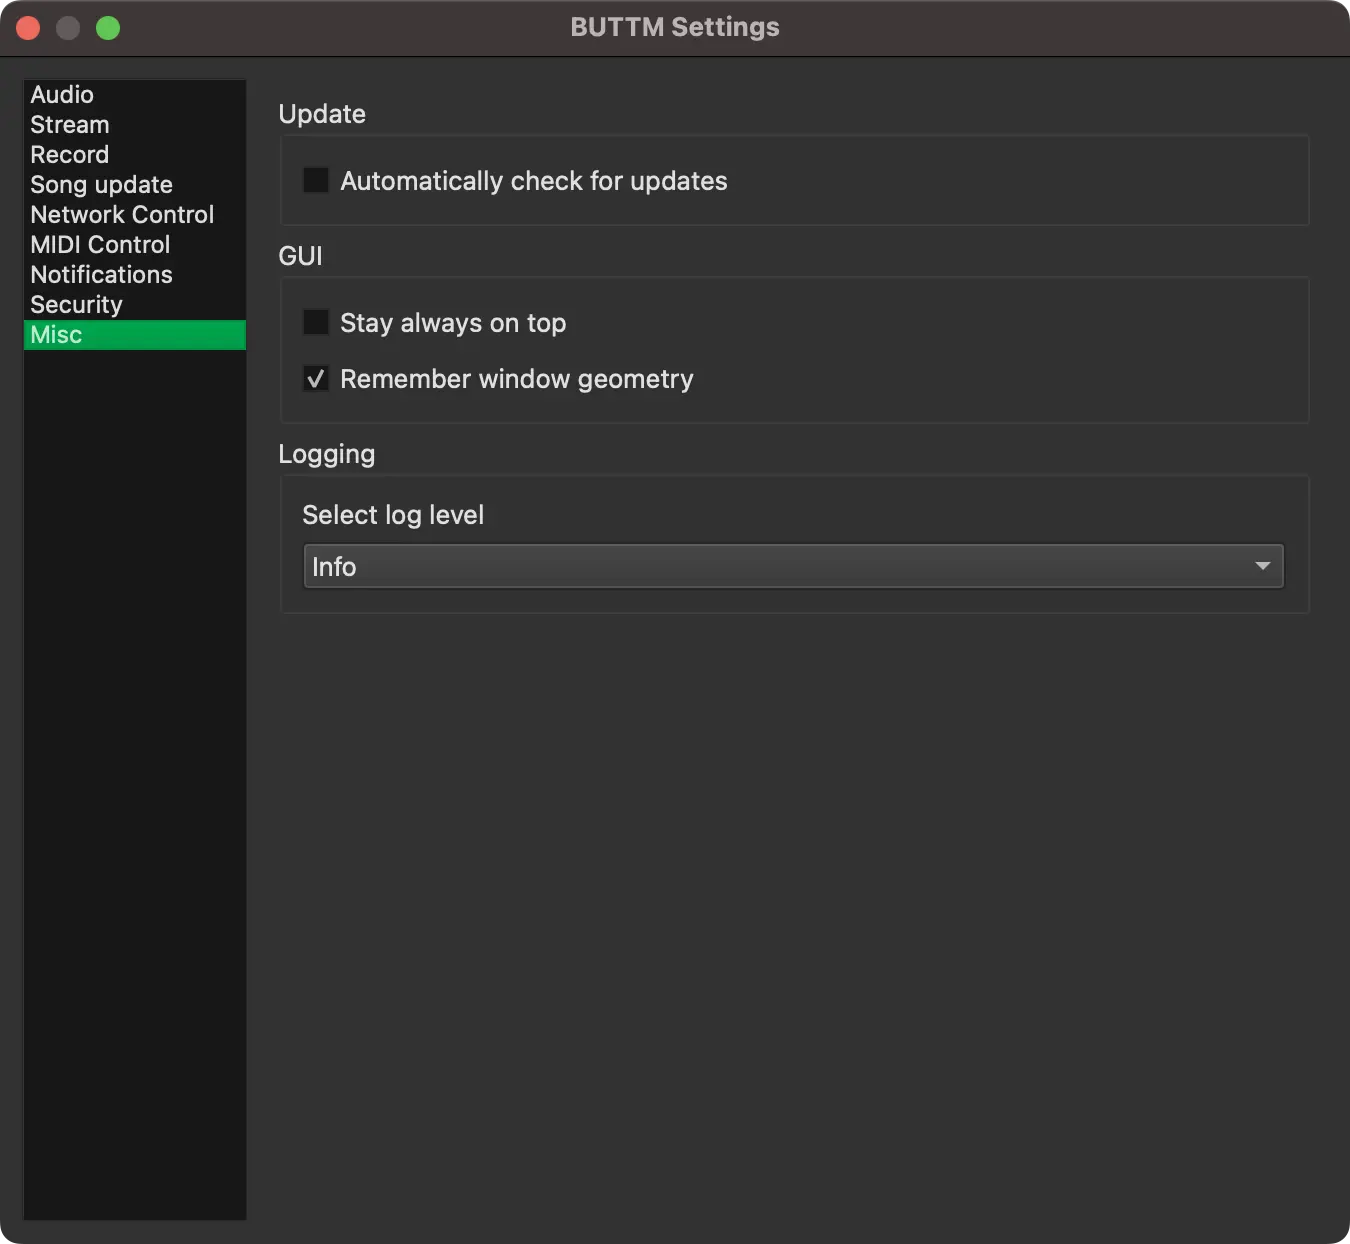Open the Security settings section

pos(76,304)
